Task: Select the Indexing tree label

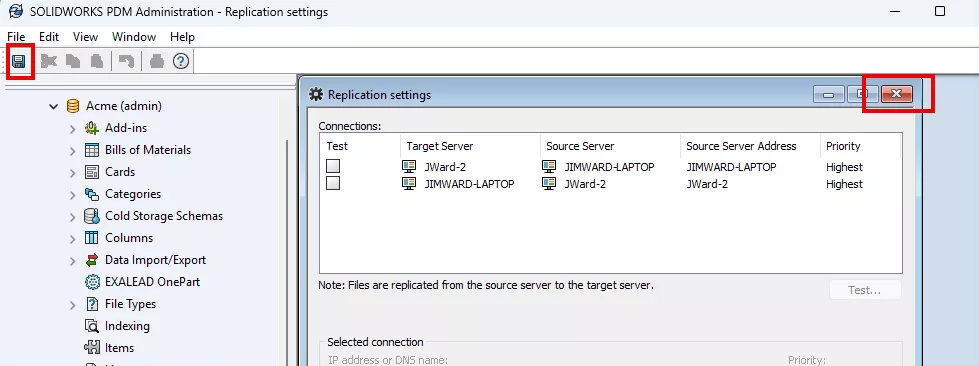Action: coord(127,326)
